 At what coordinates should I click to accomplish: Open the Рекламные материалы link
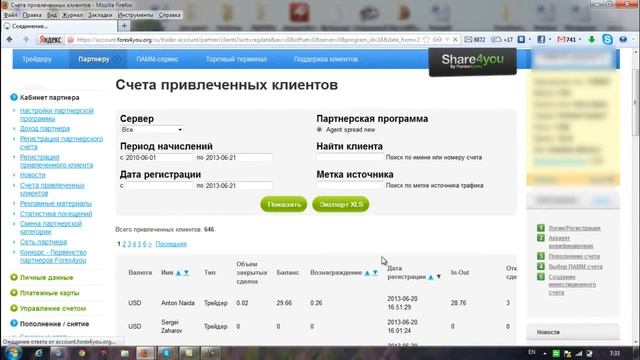tap(56, 204)
